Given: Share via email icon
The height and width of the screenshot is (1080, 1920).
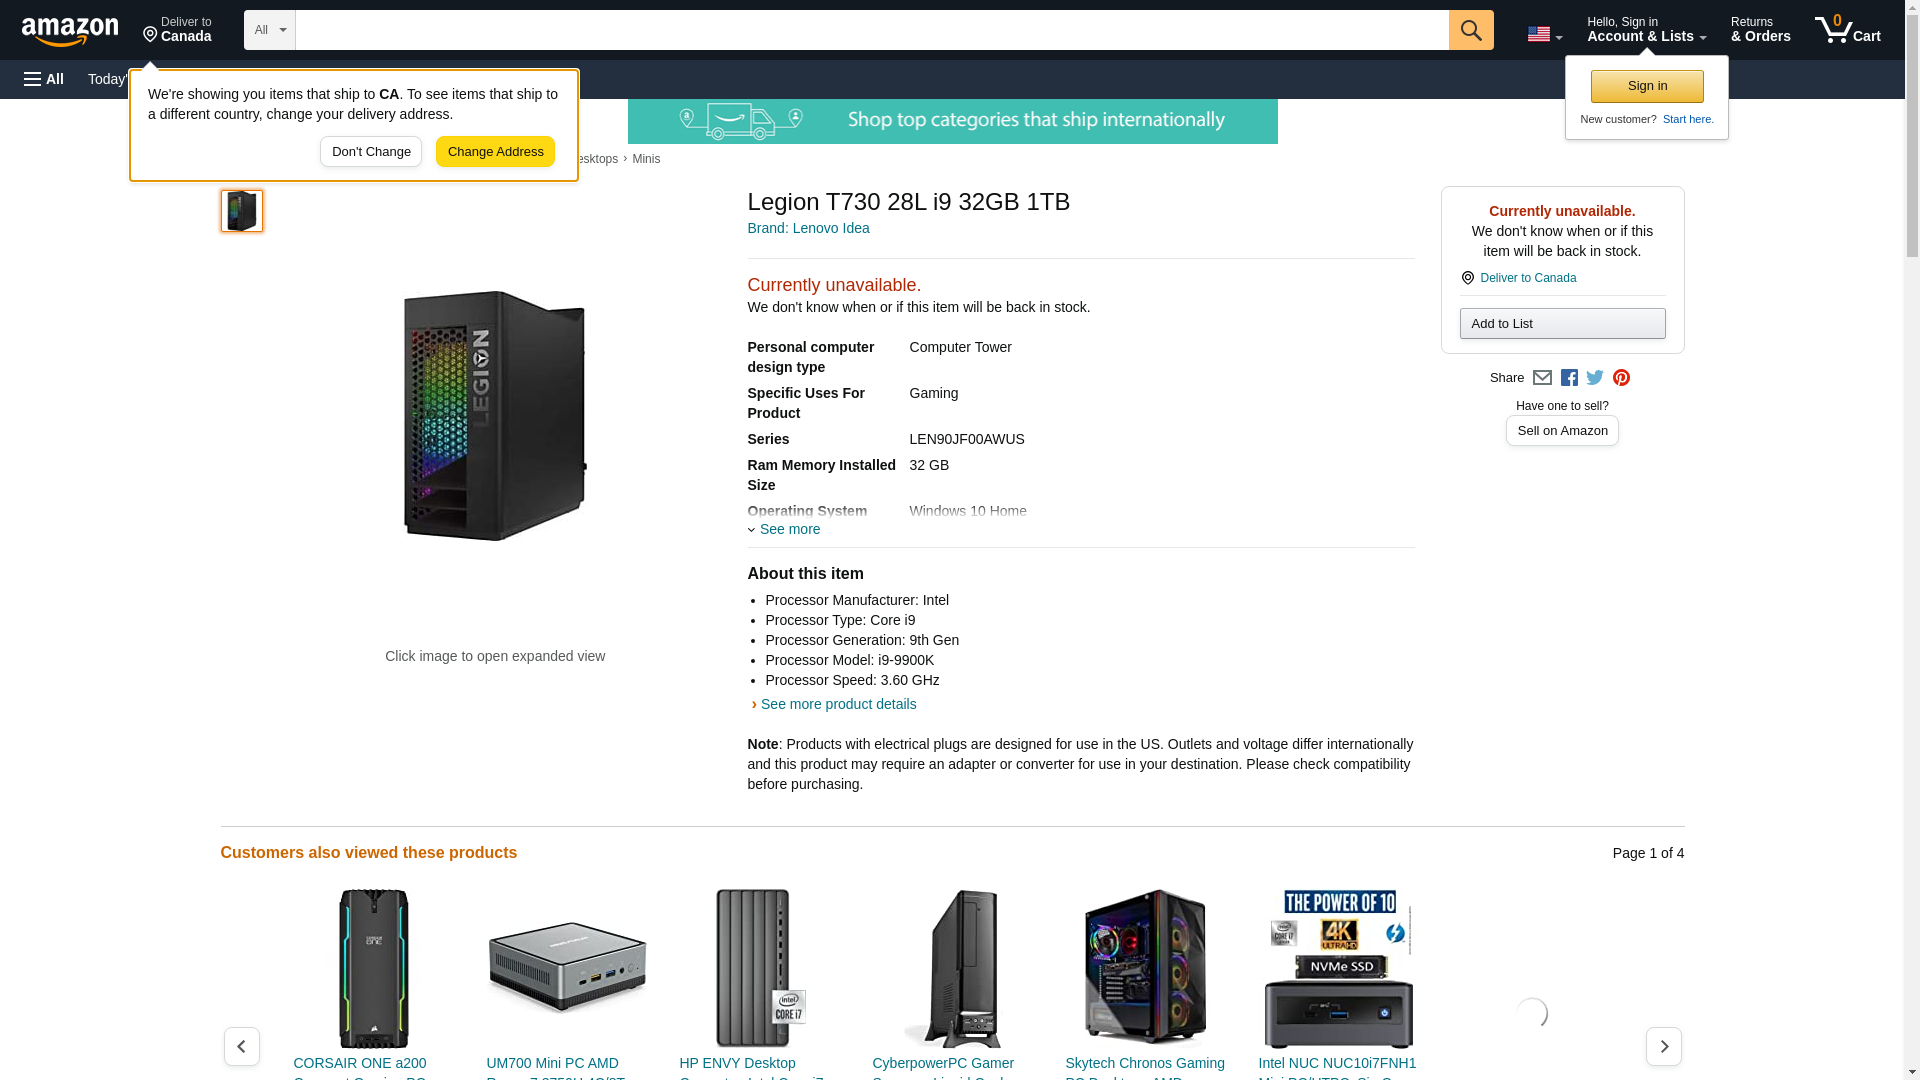Looking at the screenshot, I should 1542,378.
